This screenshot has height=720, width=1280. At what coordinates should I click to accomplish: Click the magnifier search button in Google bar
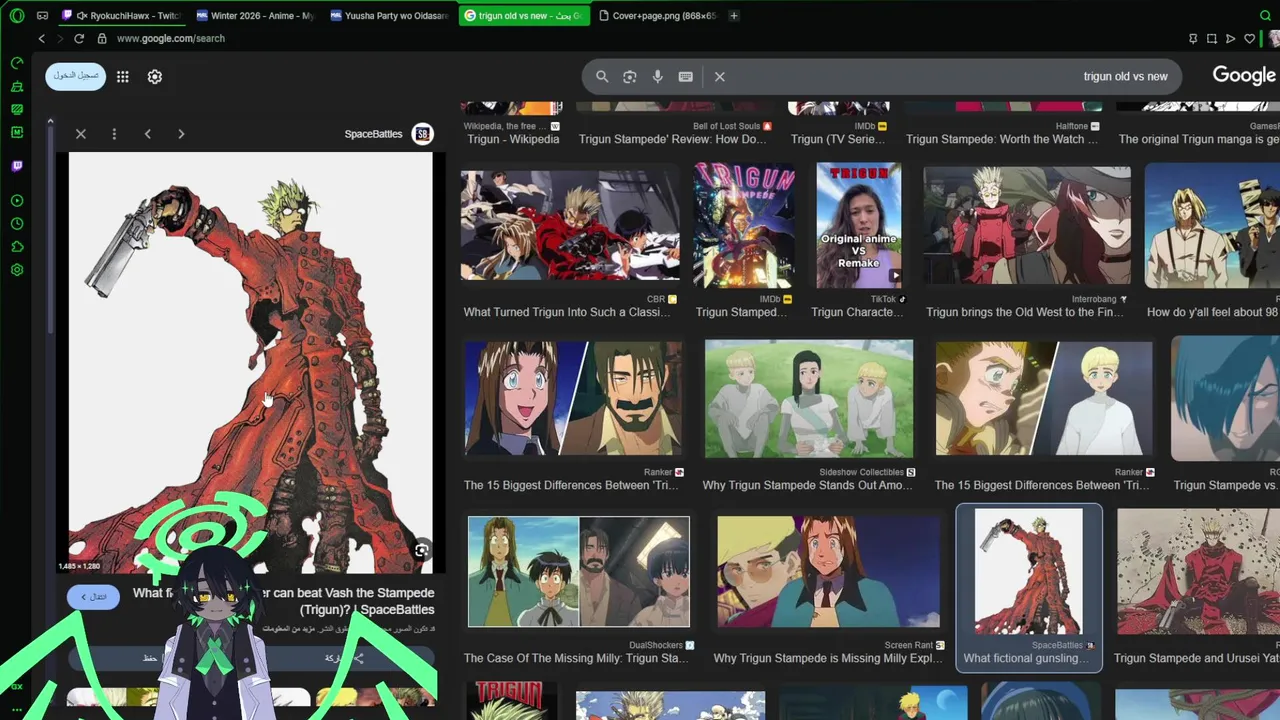pos(602,76)
